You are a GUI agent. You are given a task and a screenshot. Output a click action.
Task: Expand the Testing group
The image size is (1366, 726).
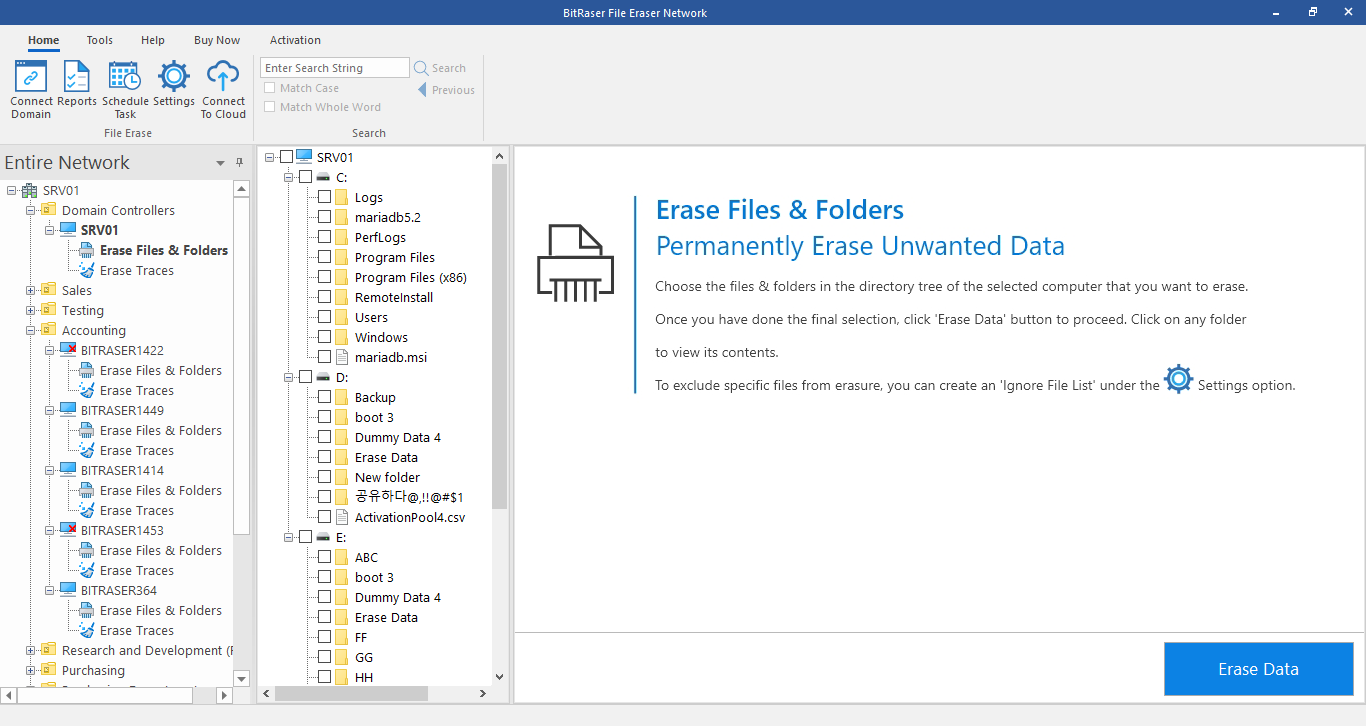tap(31, 310)
